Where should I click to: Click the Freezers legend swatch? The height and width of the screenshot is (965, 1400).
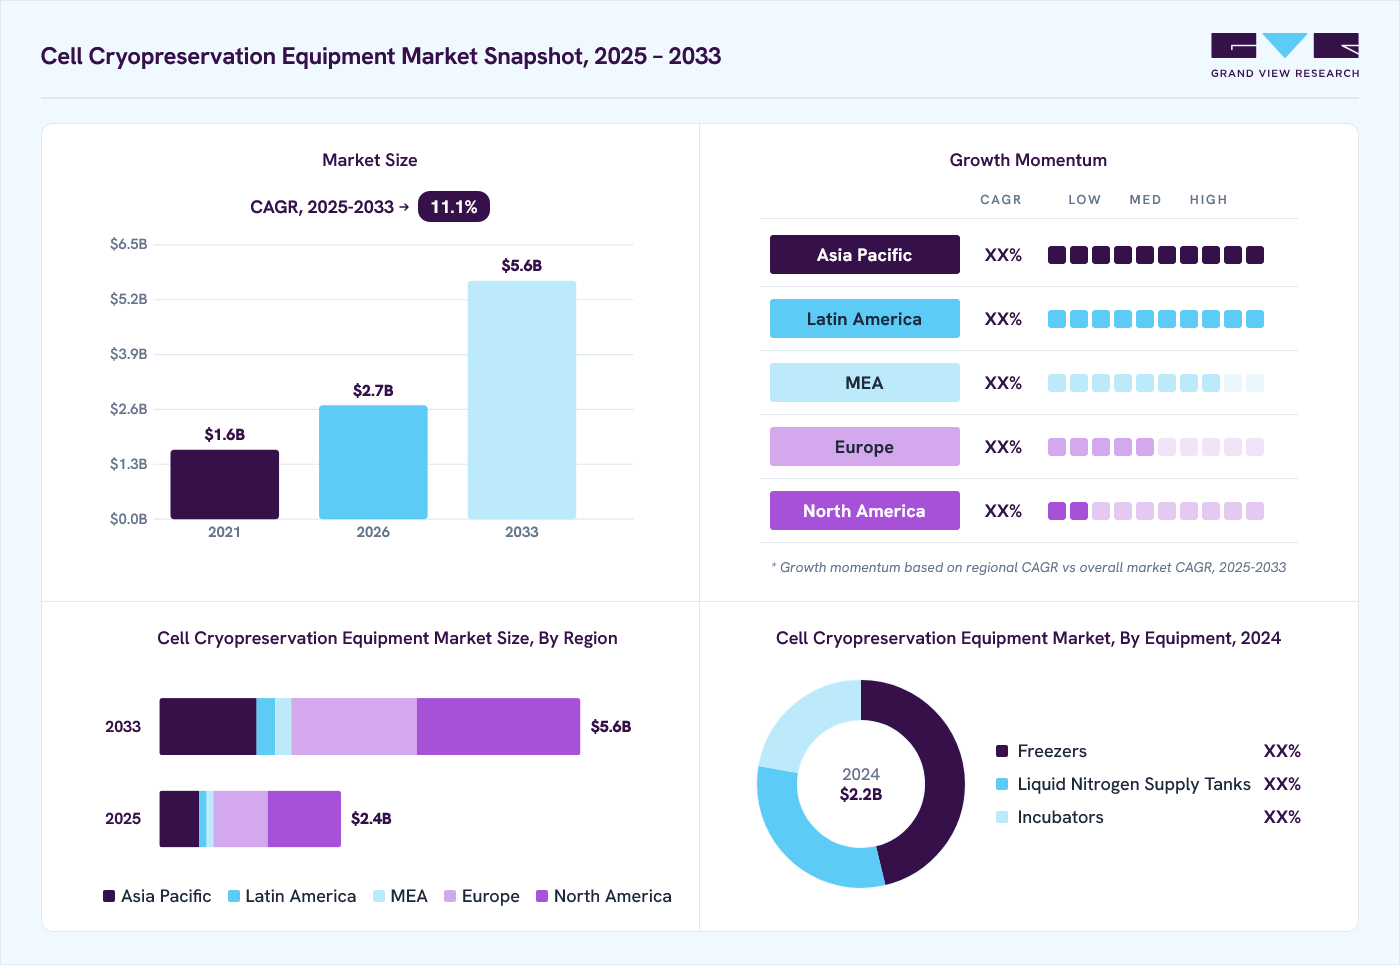[1002, 751]
